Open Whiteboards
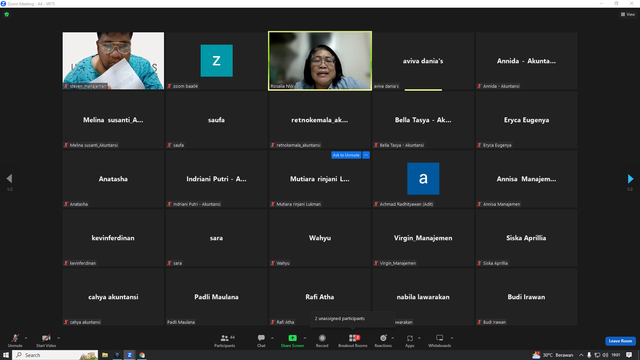 pos(440,340)
